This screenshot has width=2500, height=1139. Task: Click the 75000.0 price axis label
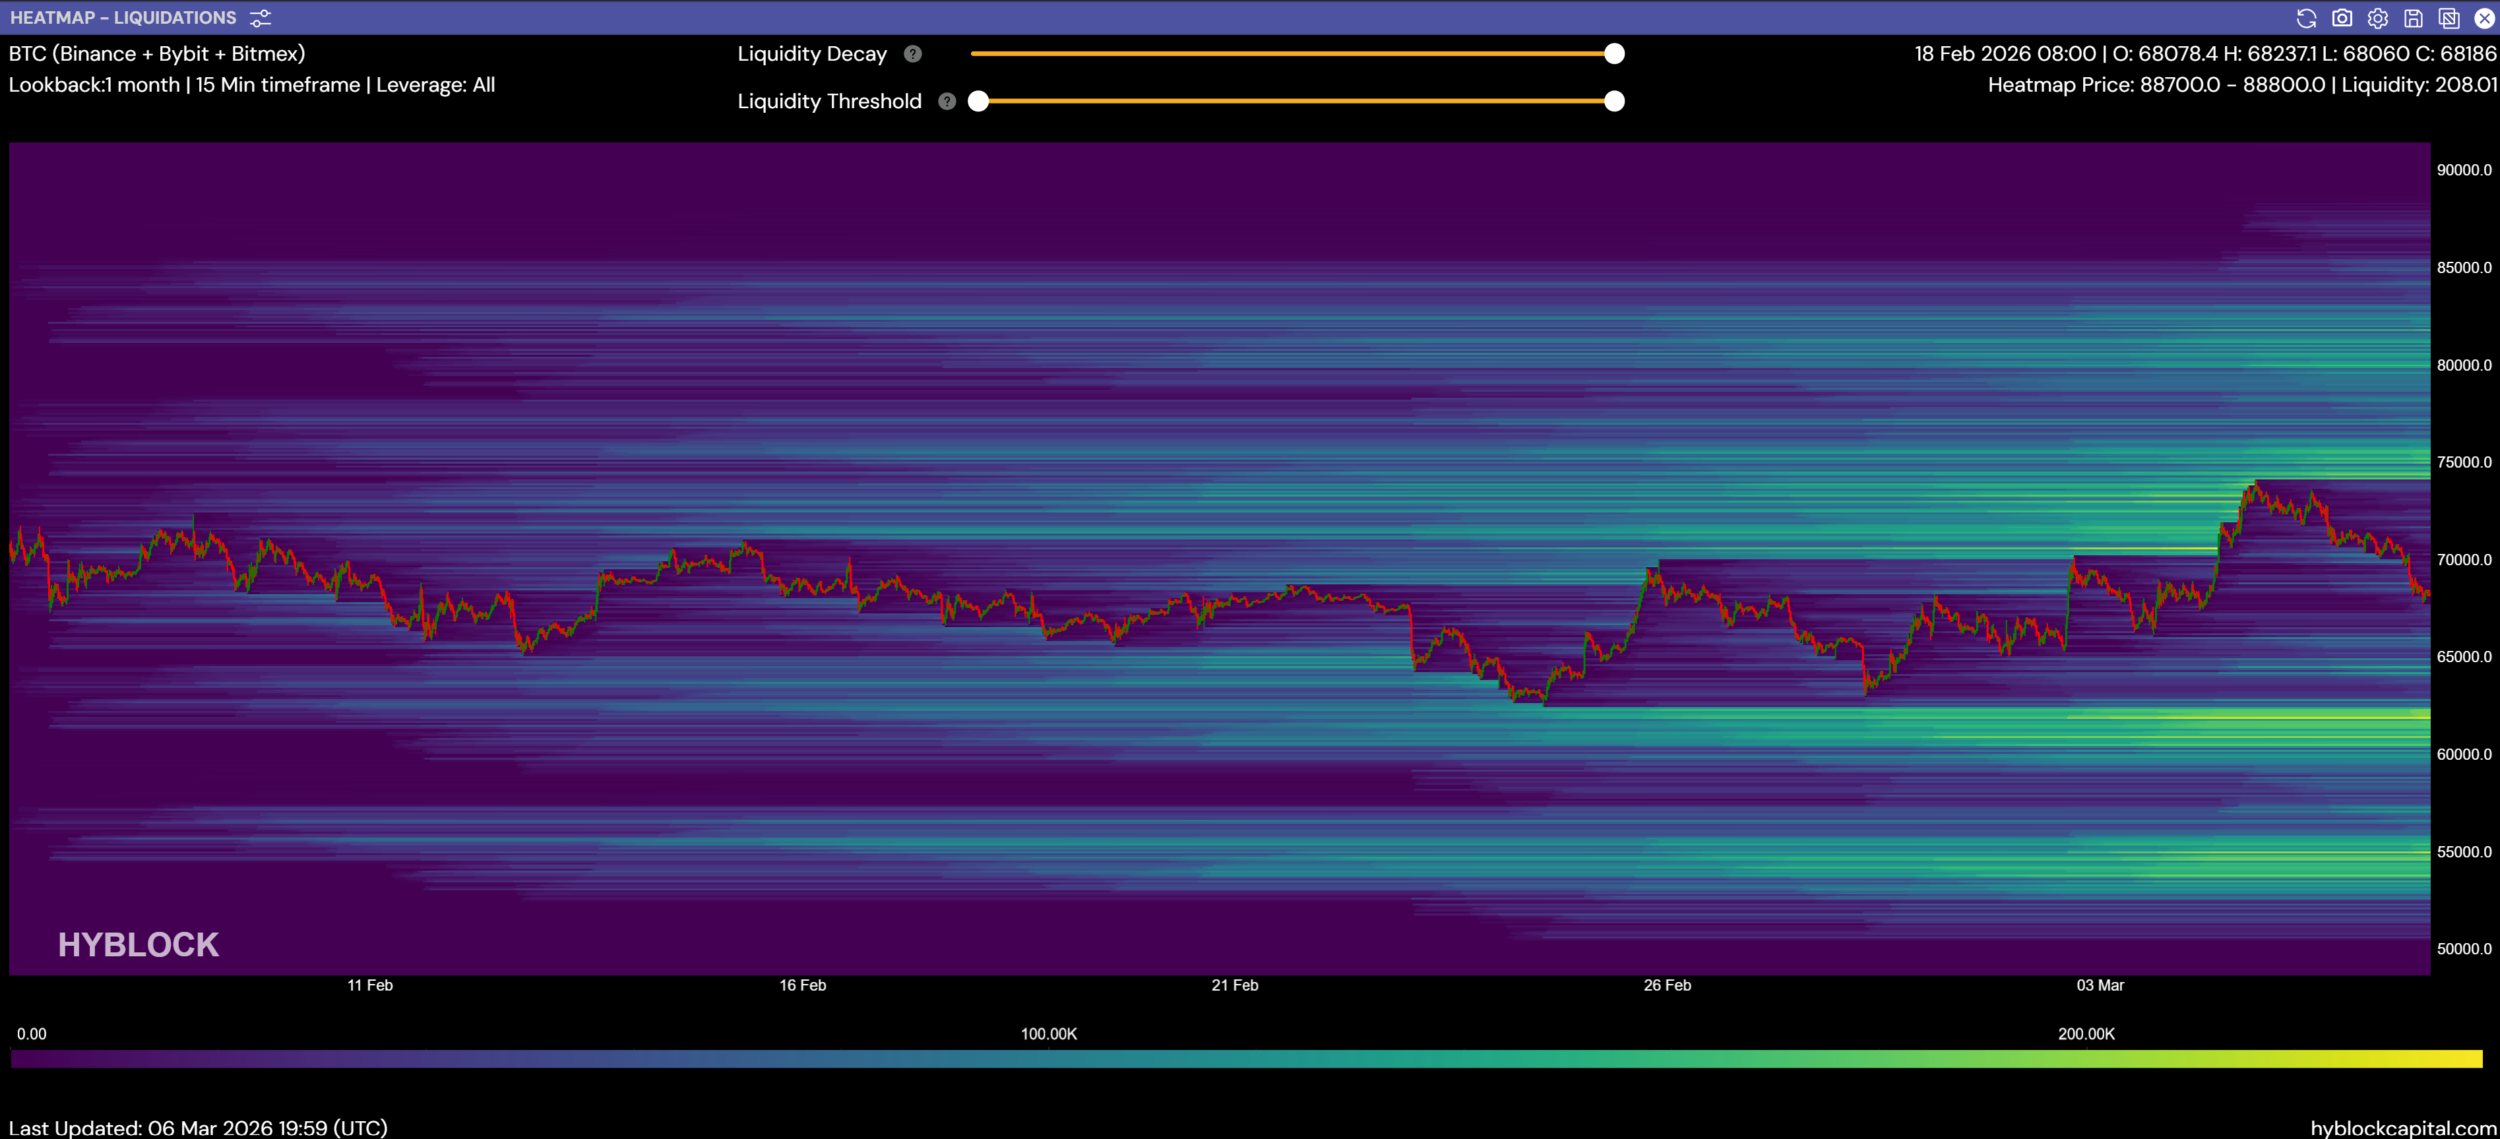point(2464,462)
